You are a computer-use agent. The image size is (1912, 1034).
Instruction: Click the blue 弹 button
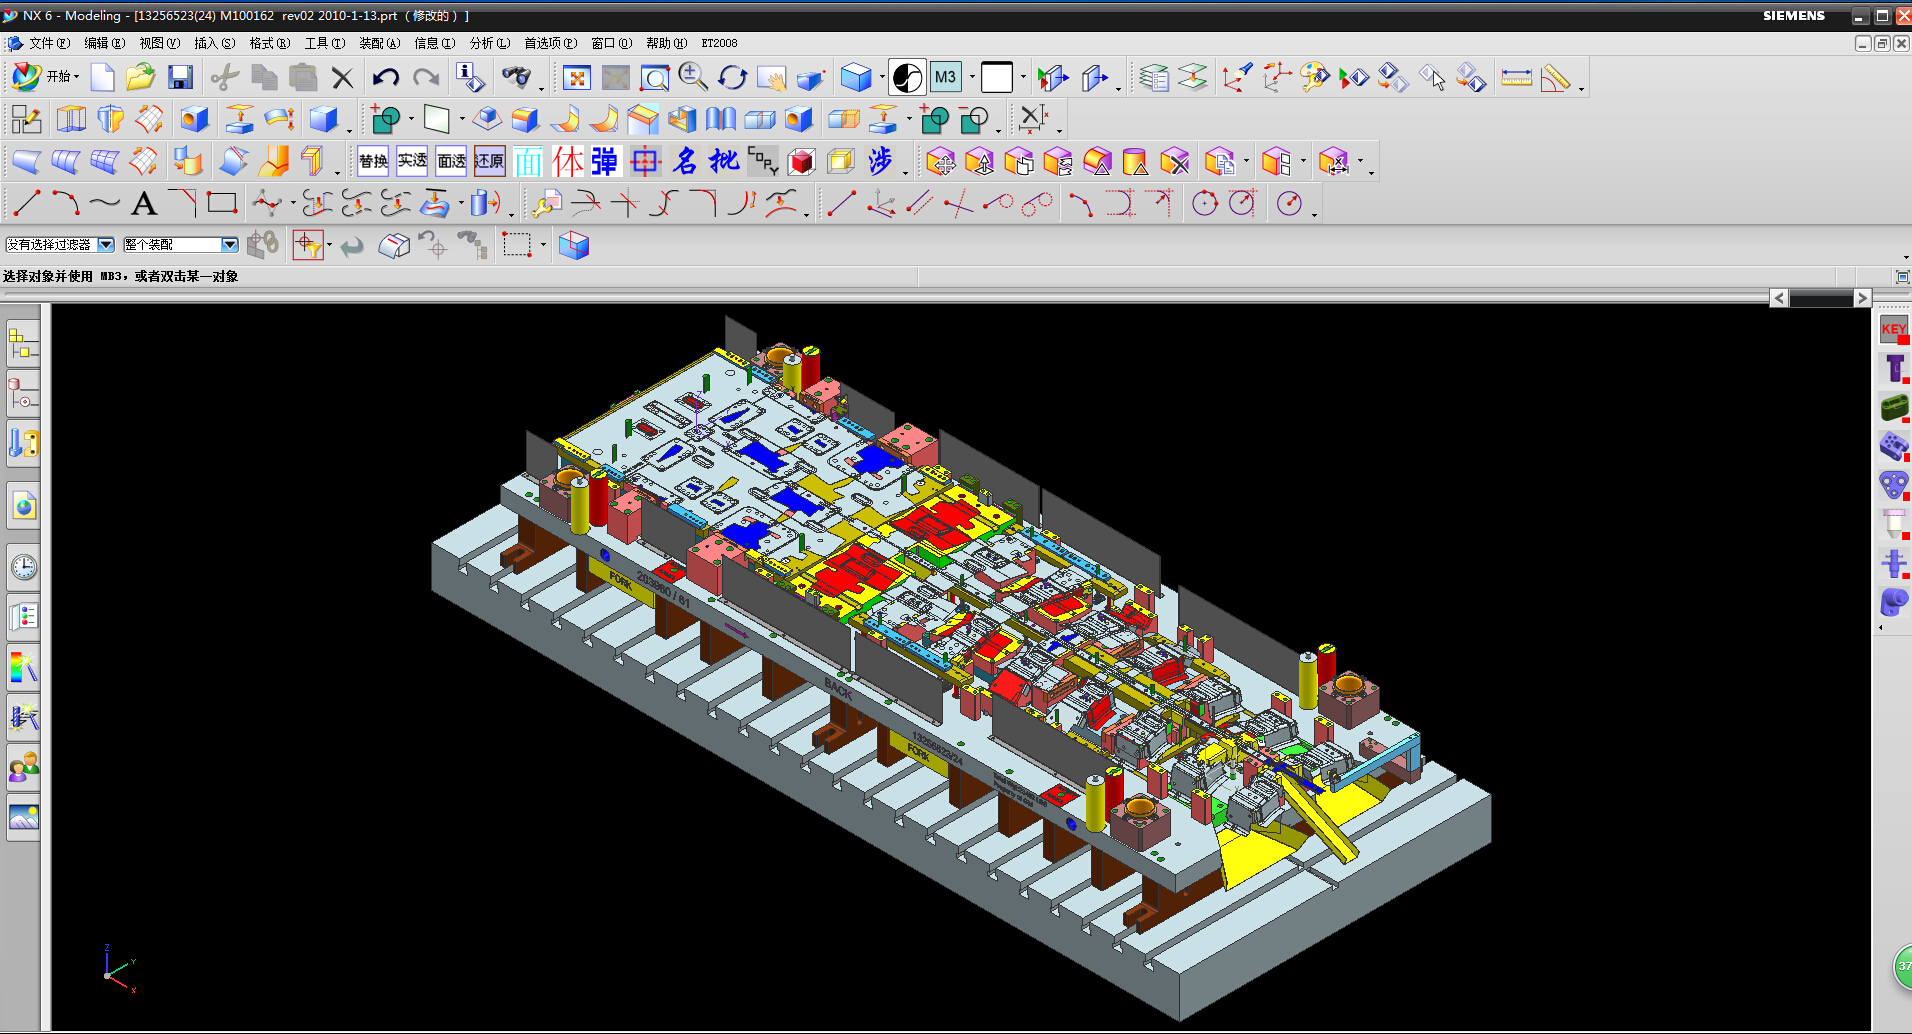606,161
